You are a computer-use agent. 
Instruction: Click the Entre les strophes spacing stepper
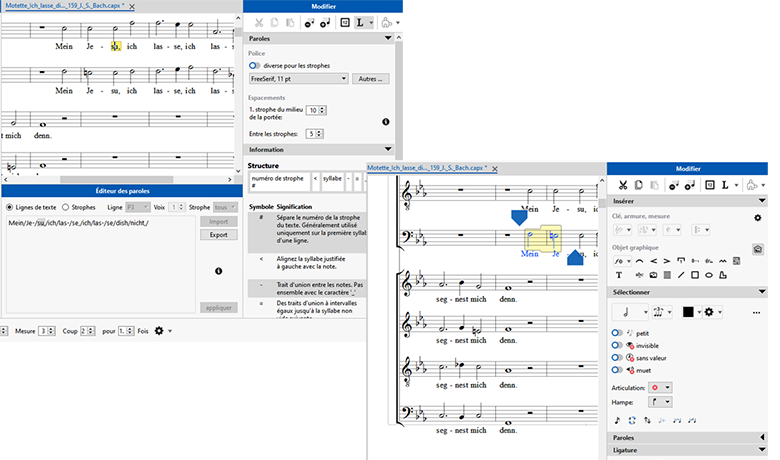[x=314, y=134]
